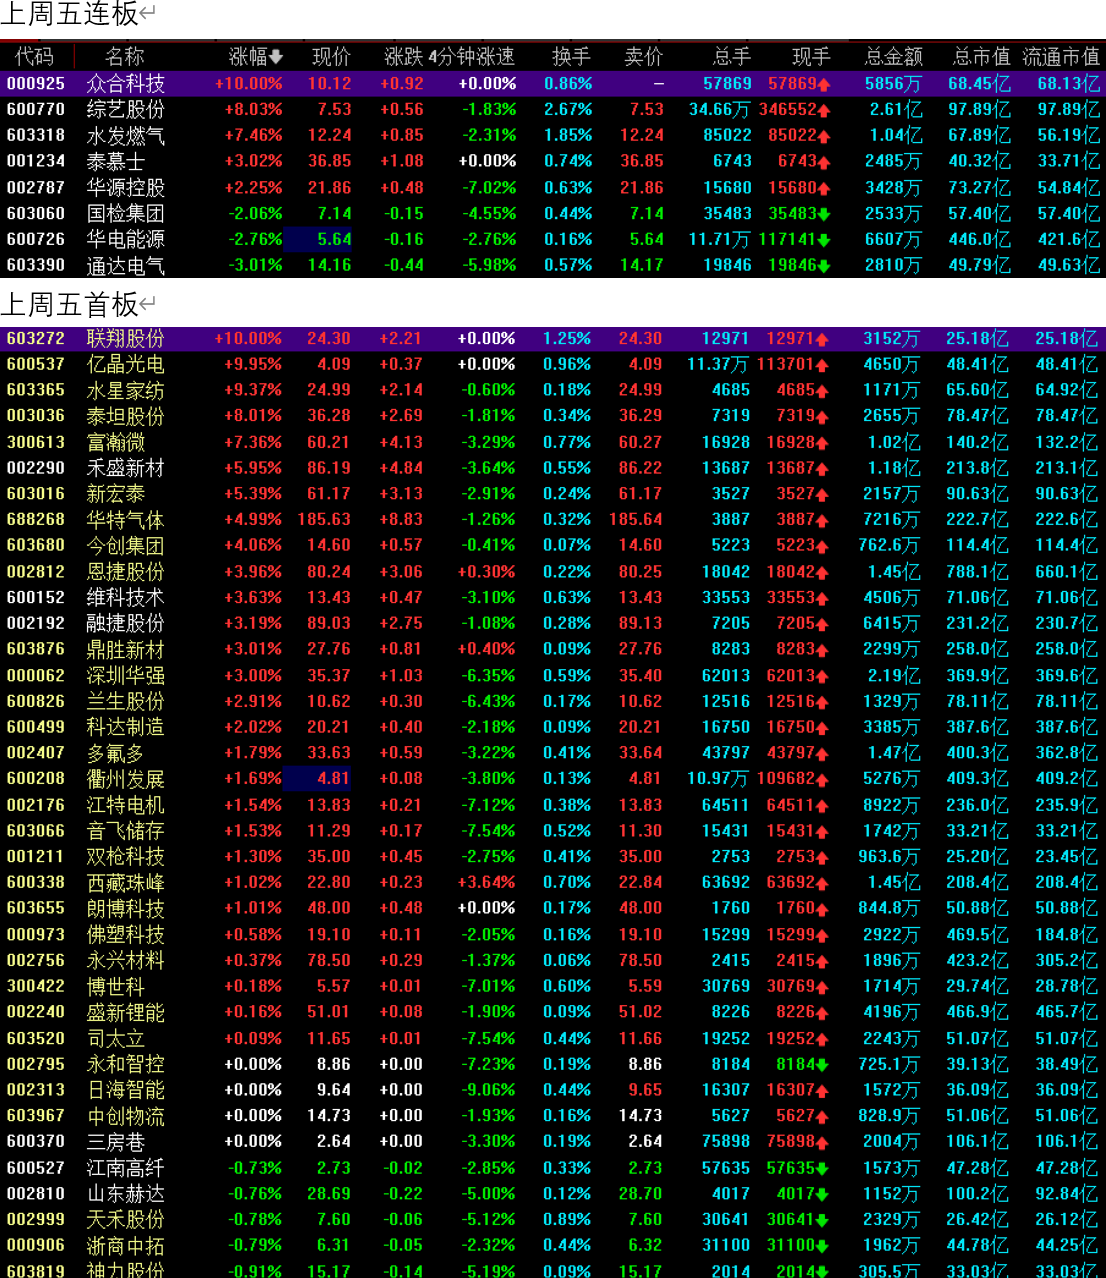1106x1278 pixels.
Task: Select the 泰慕士 stock name
Action: tap(116, 161)
